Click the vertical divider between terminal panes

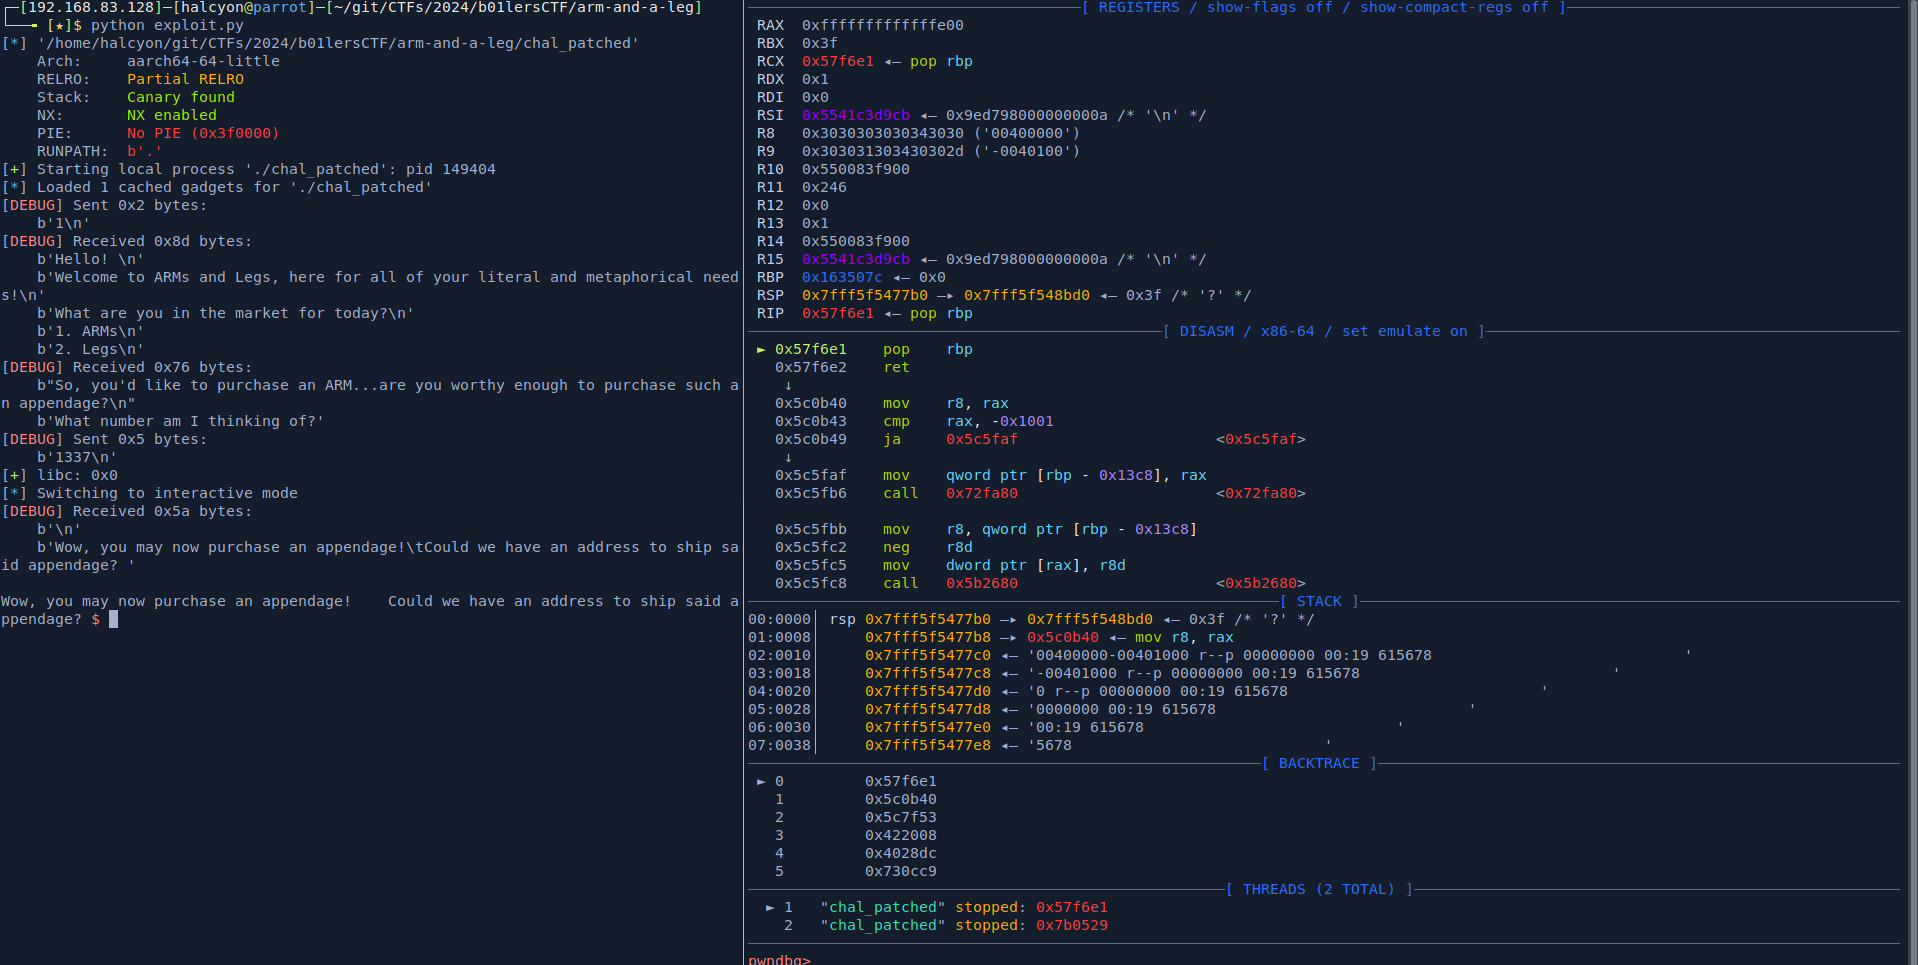coord(744,480)
